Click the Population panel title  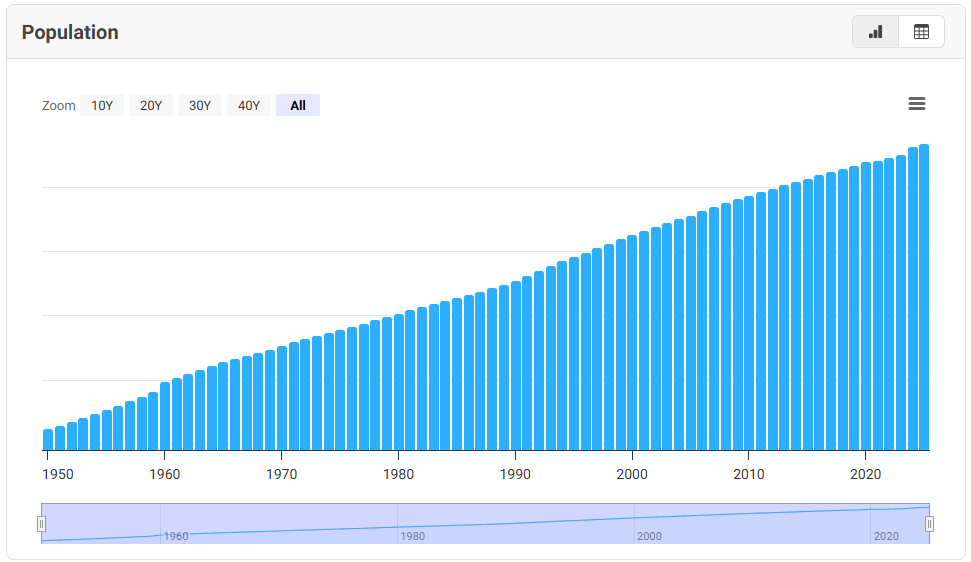(x=70, y=32)
